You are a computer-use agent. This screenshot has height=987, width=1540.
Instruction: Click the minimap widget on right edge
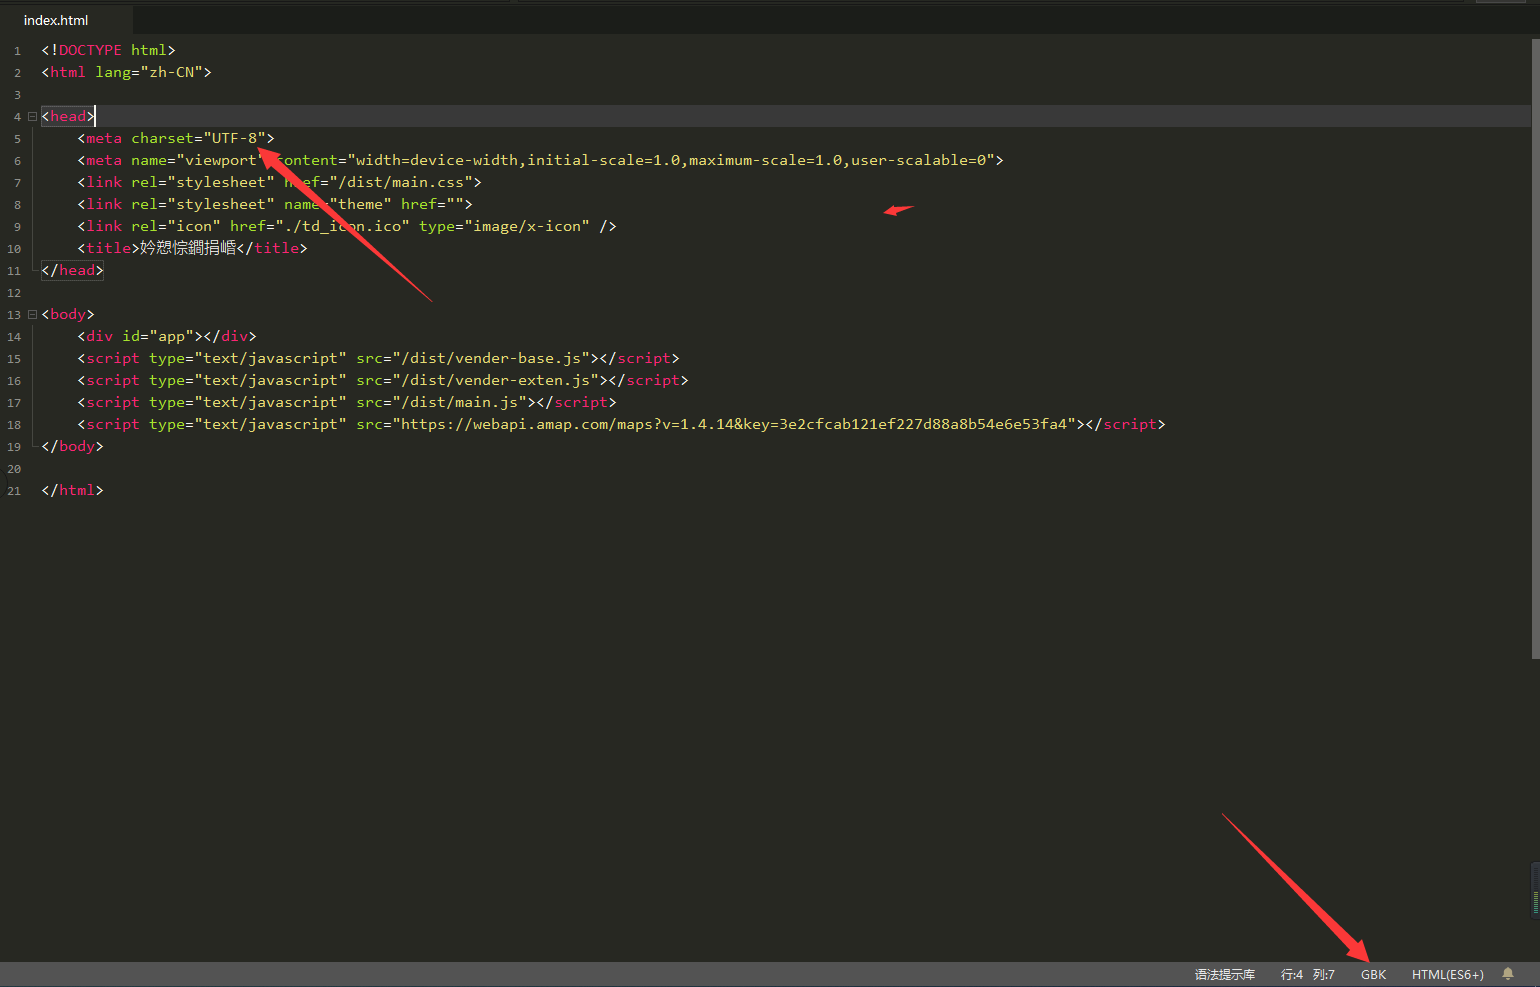point(1535,890)
